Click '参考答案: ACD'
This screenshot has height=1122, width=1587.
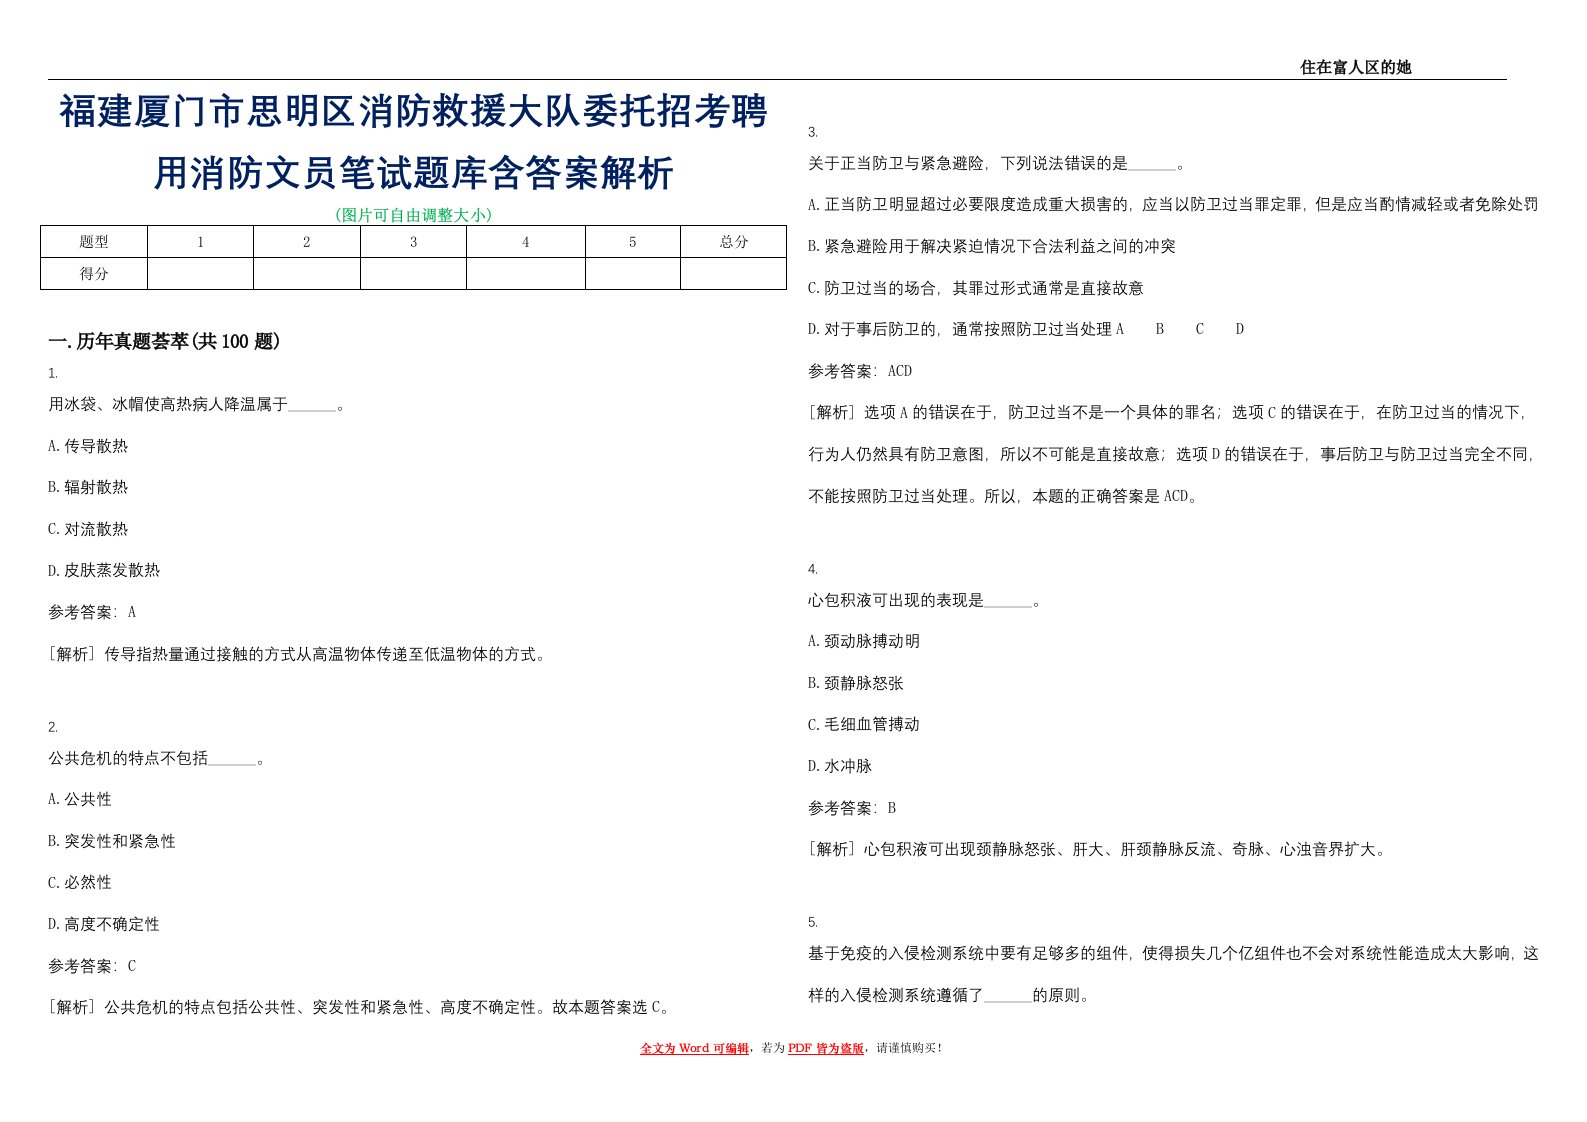[x=860, y=371]
